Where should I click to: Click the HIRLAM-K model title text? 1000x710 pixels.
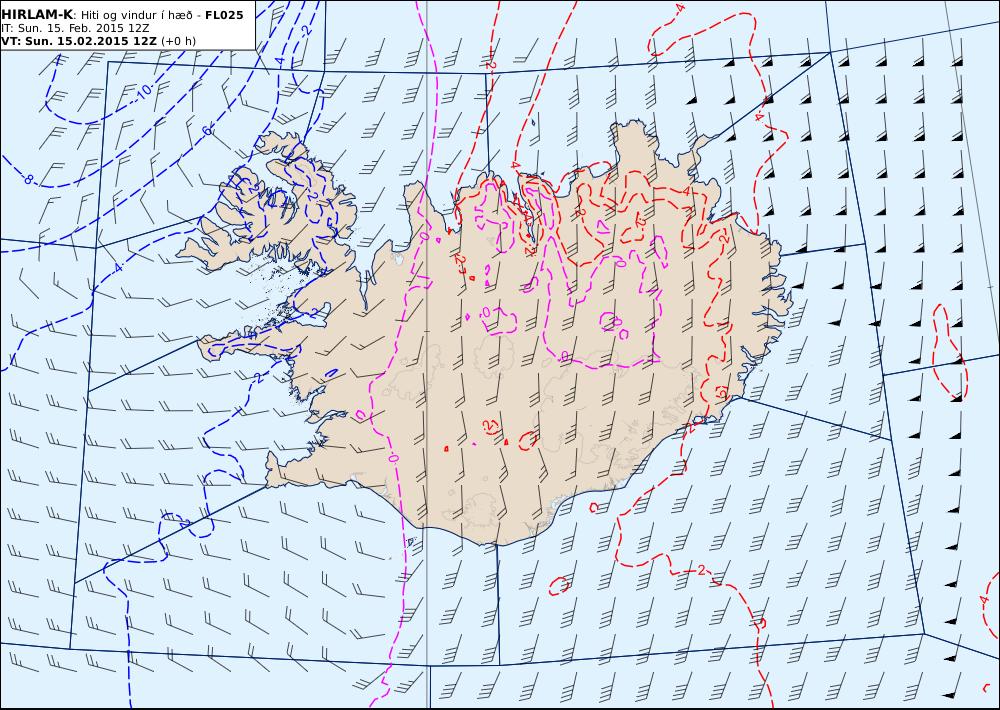pos(37,15)
